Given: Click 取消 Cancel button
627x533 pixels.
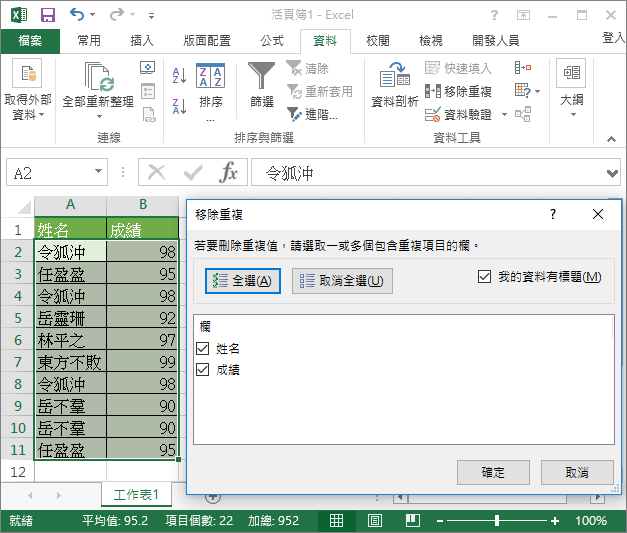Looking at the screenshot, I should click(x=577, y=472).
